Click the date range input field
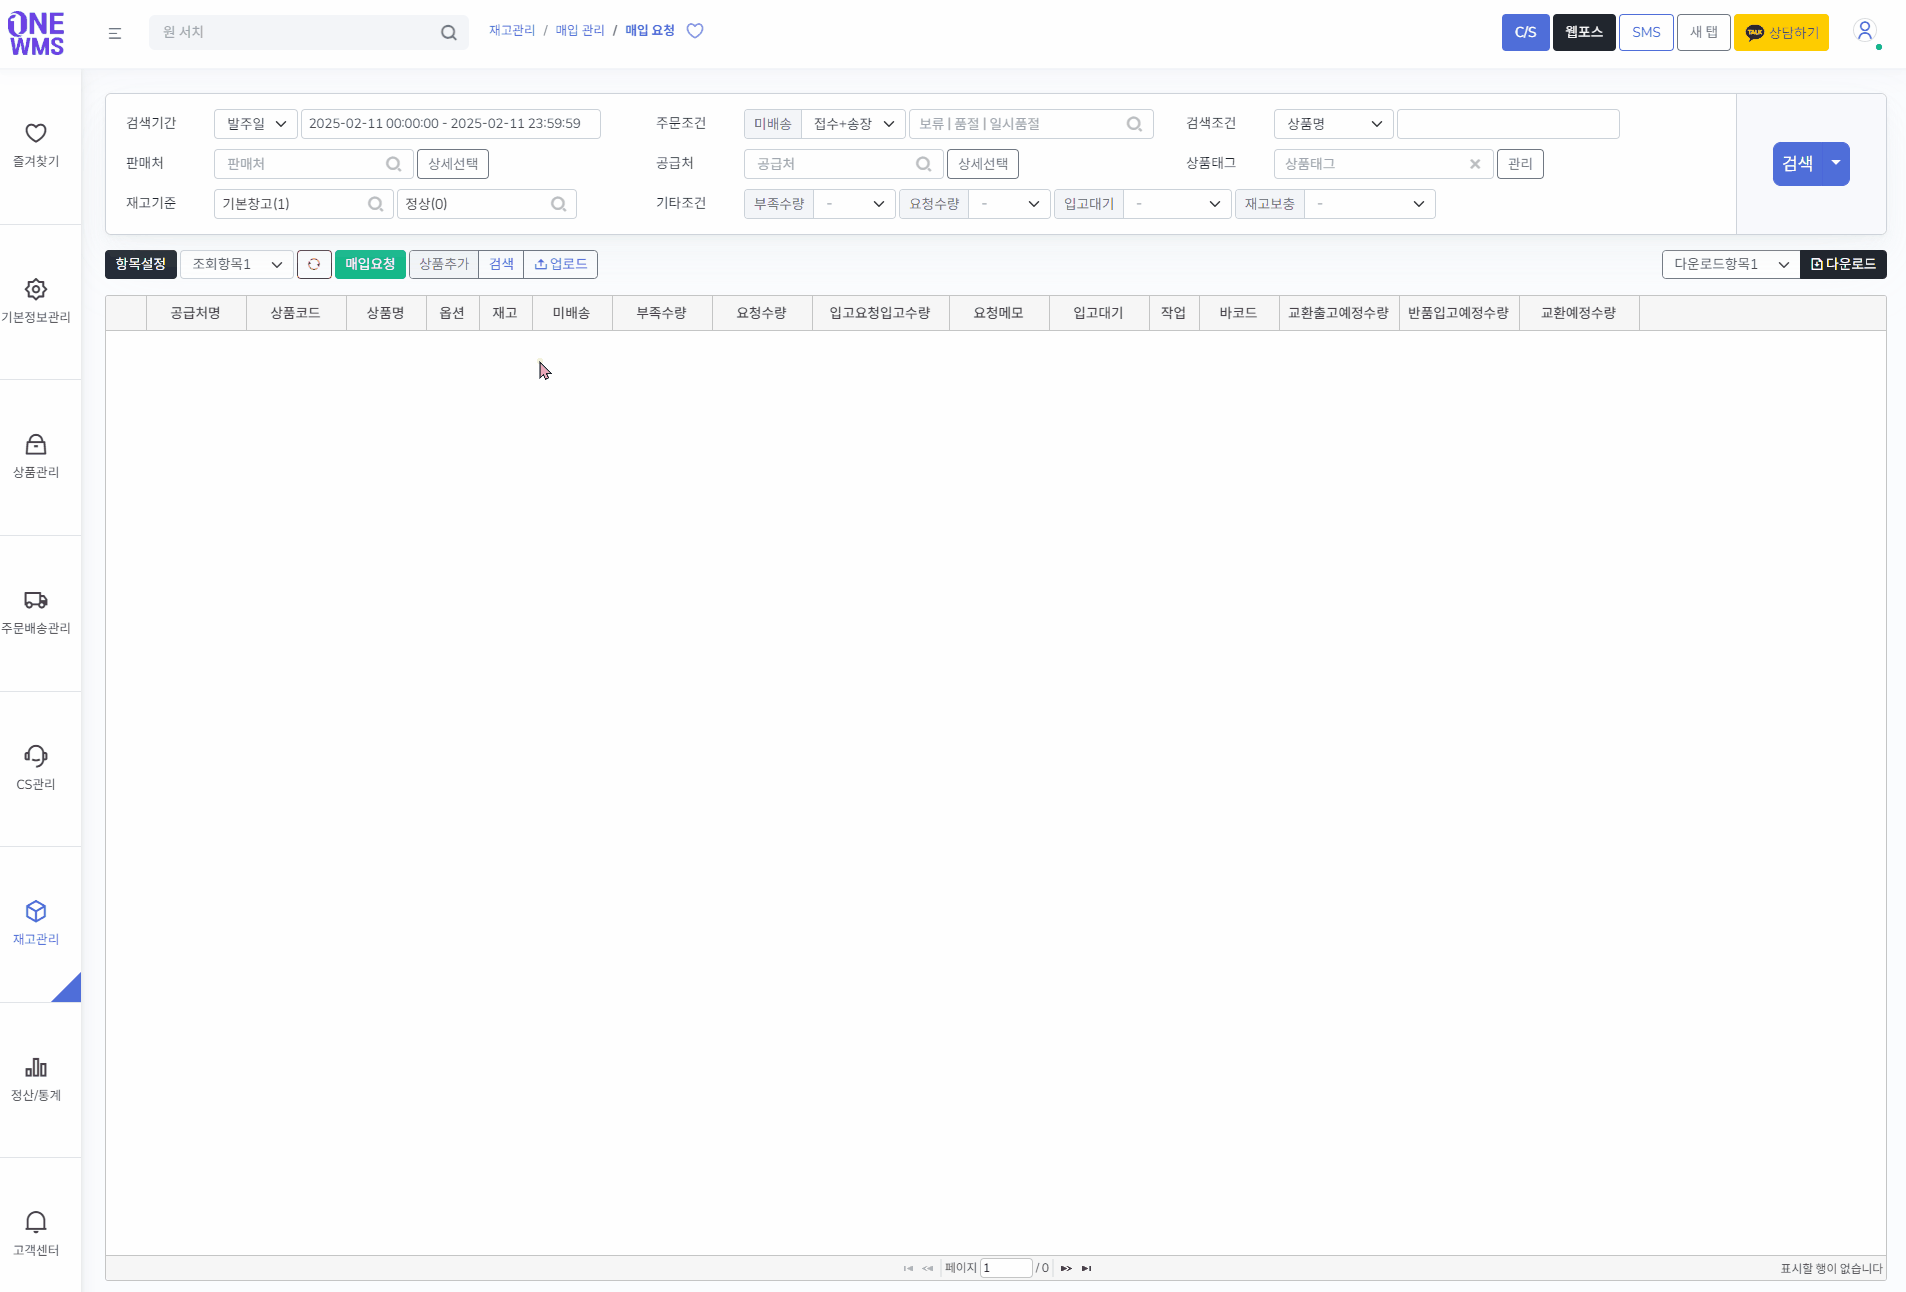 coord(450,124)
